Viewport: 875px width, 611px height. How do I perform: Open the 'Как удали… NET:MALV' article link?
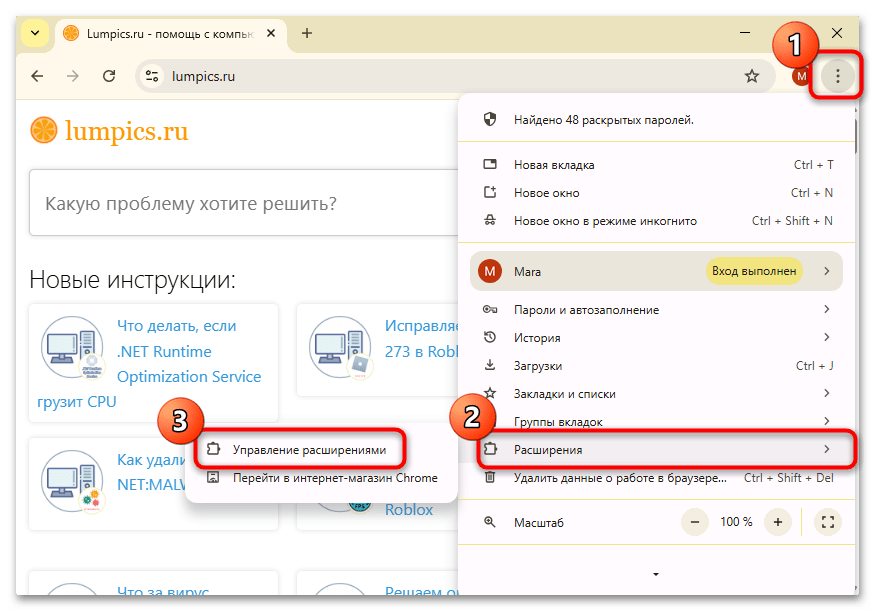pyautogui.click(x=151, y=472)
